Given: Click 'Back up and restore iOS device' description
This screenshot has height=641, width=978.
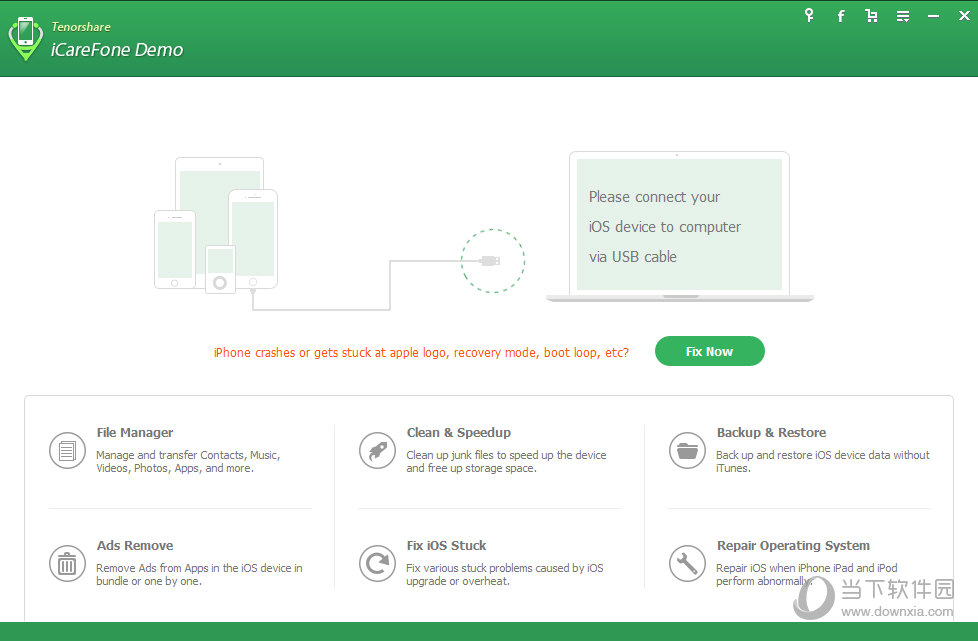Looking at the screenshot, I should tap(823, 461).
